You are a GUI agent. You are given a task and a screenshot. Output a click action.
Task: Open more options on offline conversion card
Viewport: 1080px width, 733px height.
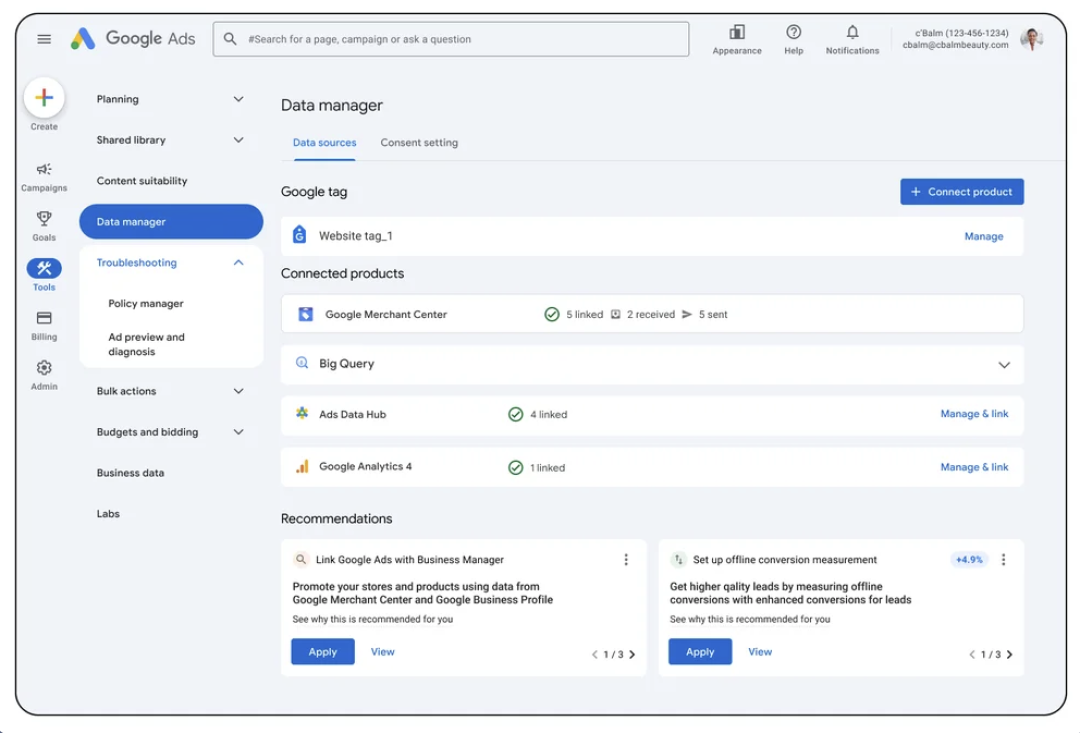point(1004,559)
